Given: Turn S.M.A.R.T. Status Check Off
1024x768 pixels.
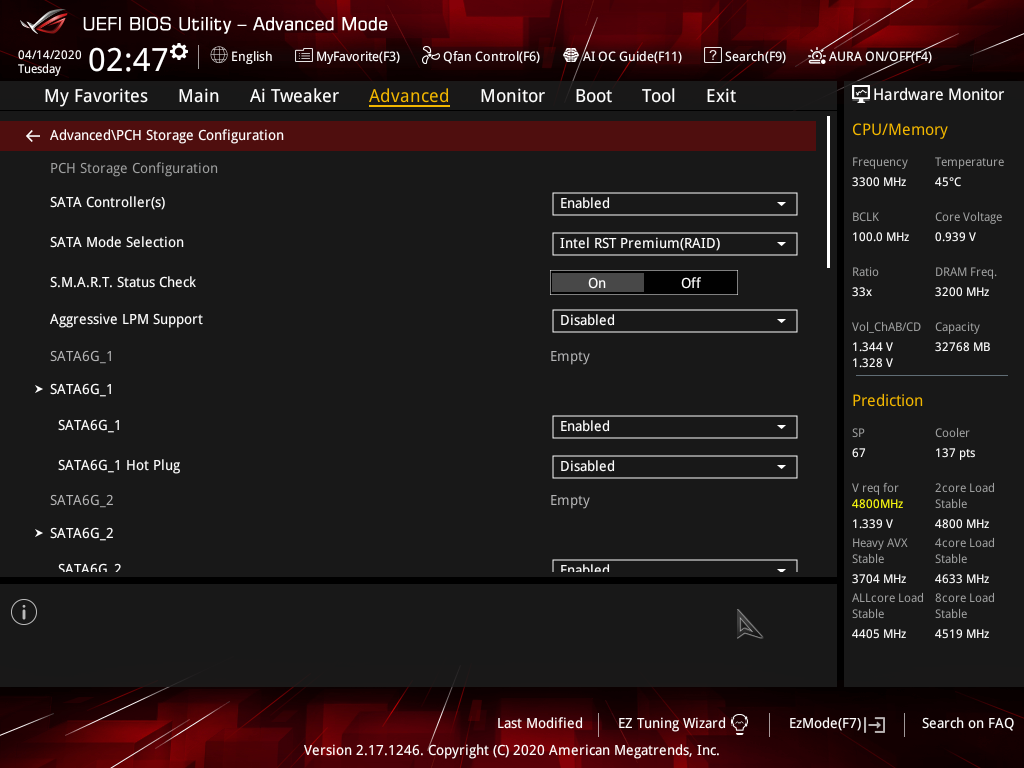Looking at the screenshot, I should click(690, 283).
